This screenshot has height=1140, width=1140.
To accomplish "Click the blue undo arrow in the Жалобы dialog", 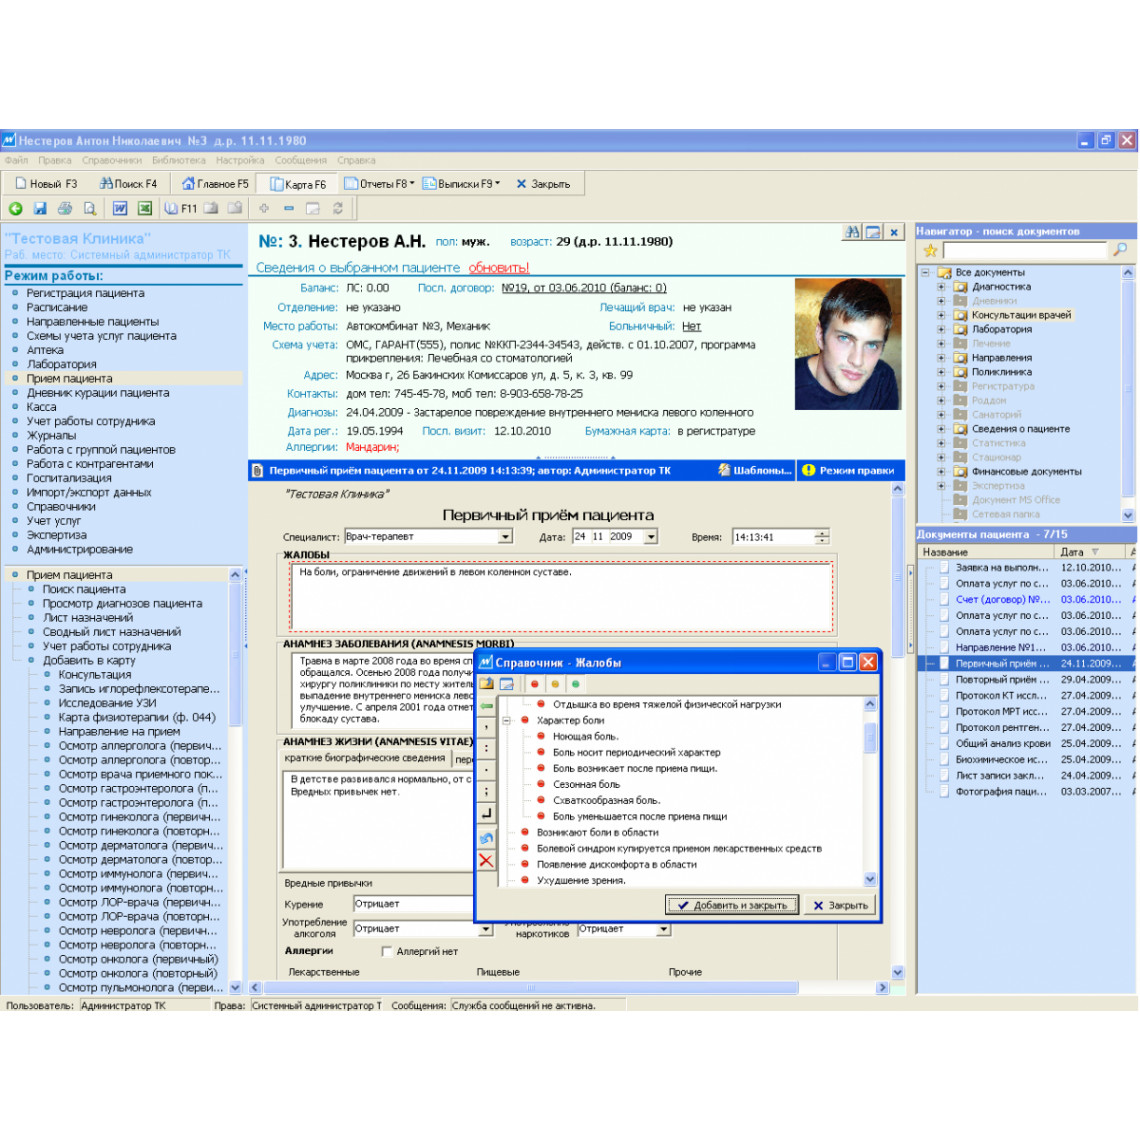I will click(486, 838).
